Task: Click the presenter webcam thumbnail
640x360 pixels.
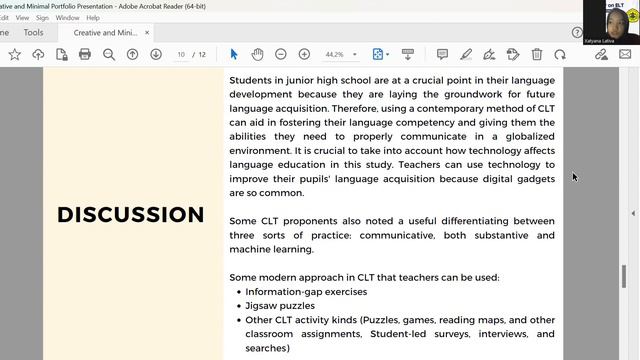Action: click(611, 22)
